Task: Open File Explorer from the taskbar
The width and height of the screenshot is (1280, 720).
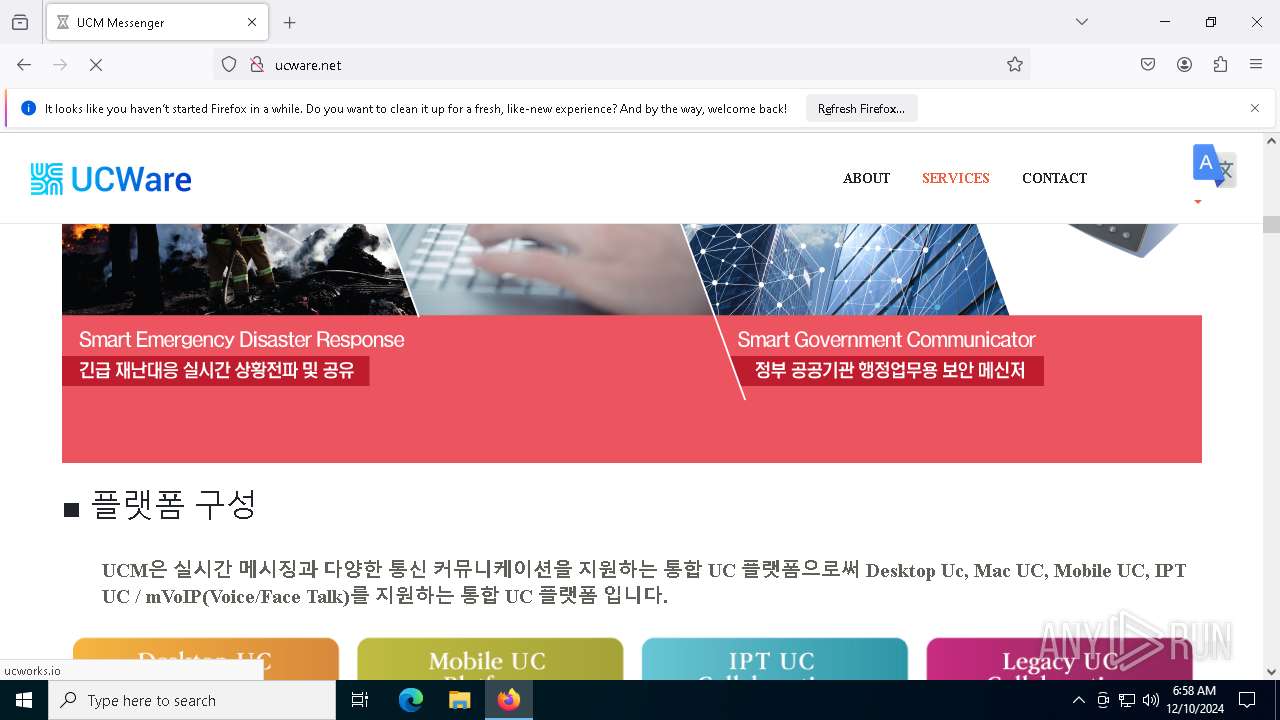Action: point(459,700)
